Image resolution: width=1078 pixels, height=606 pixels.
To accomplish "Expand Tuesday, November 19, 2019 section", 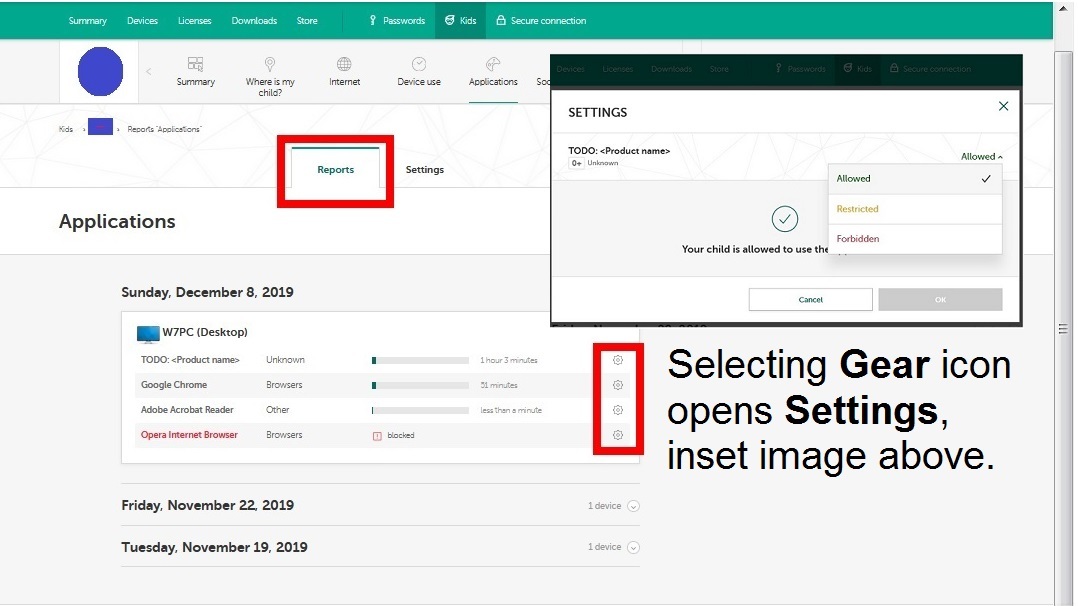I will (x=633, y=548).
